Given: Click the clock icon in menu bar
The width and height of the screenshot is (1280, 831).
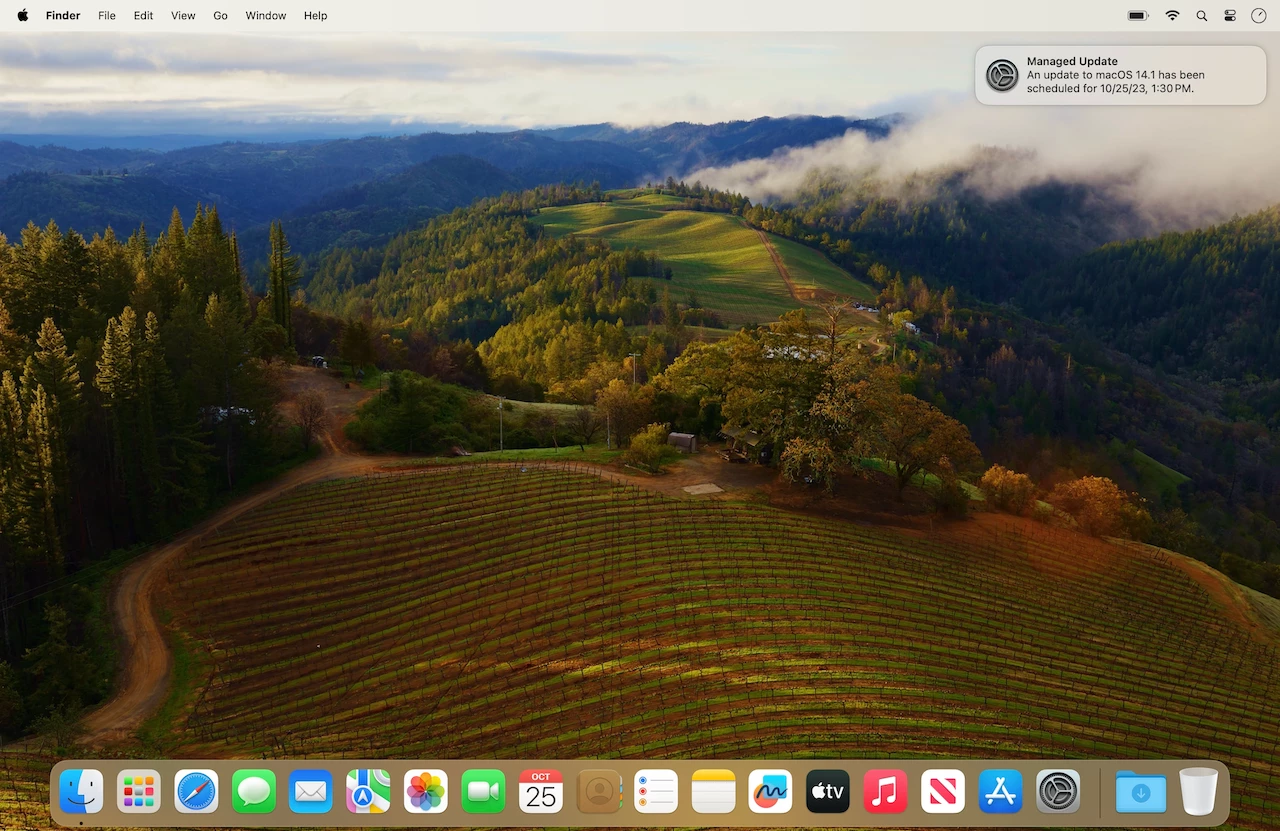Looking at the screenshot, I should [x=1258, y=16].
